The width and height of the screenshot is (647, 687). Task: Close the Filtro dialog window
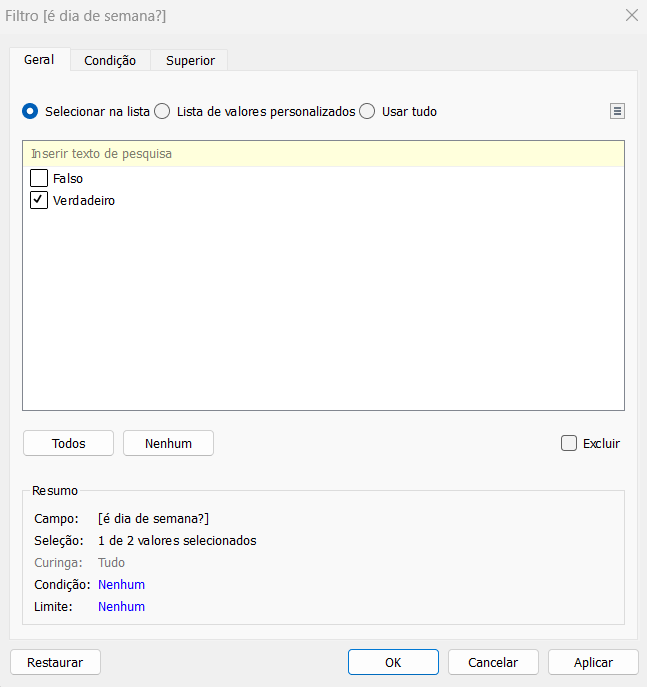point(631,15)
